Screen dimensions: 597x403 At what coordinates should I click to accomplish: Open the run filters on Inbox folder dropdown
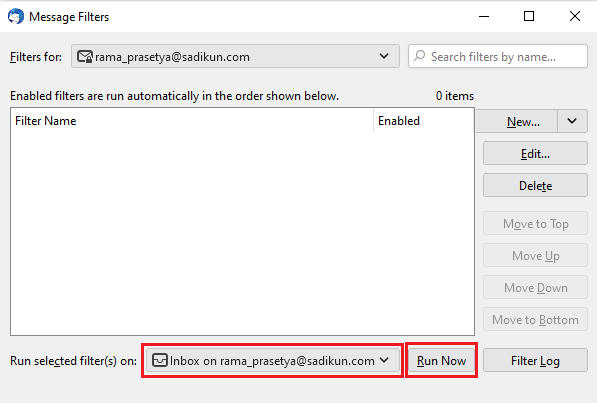pos(272,360)
